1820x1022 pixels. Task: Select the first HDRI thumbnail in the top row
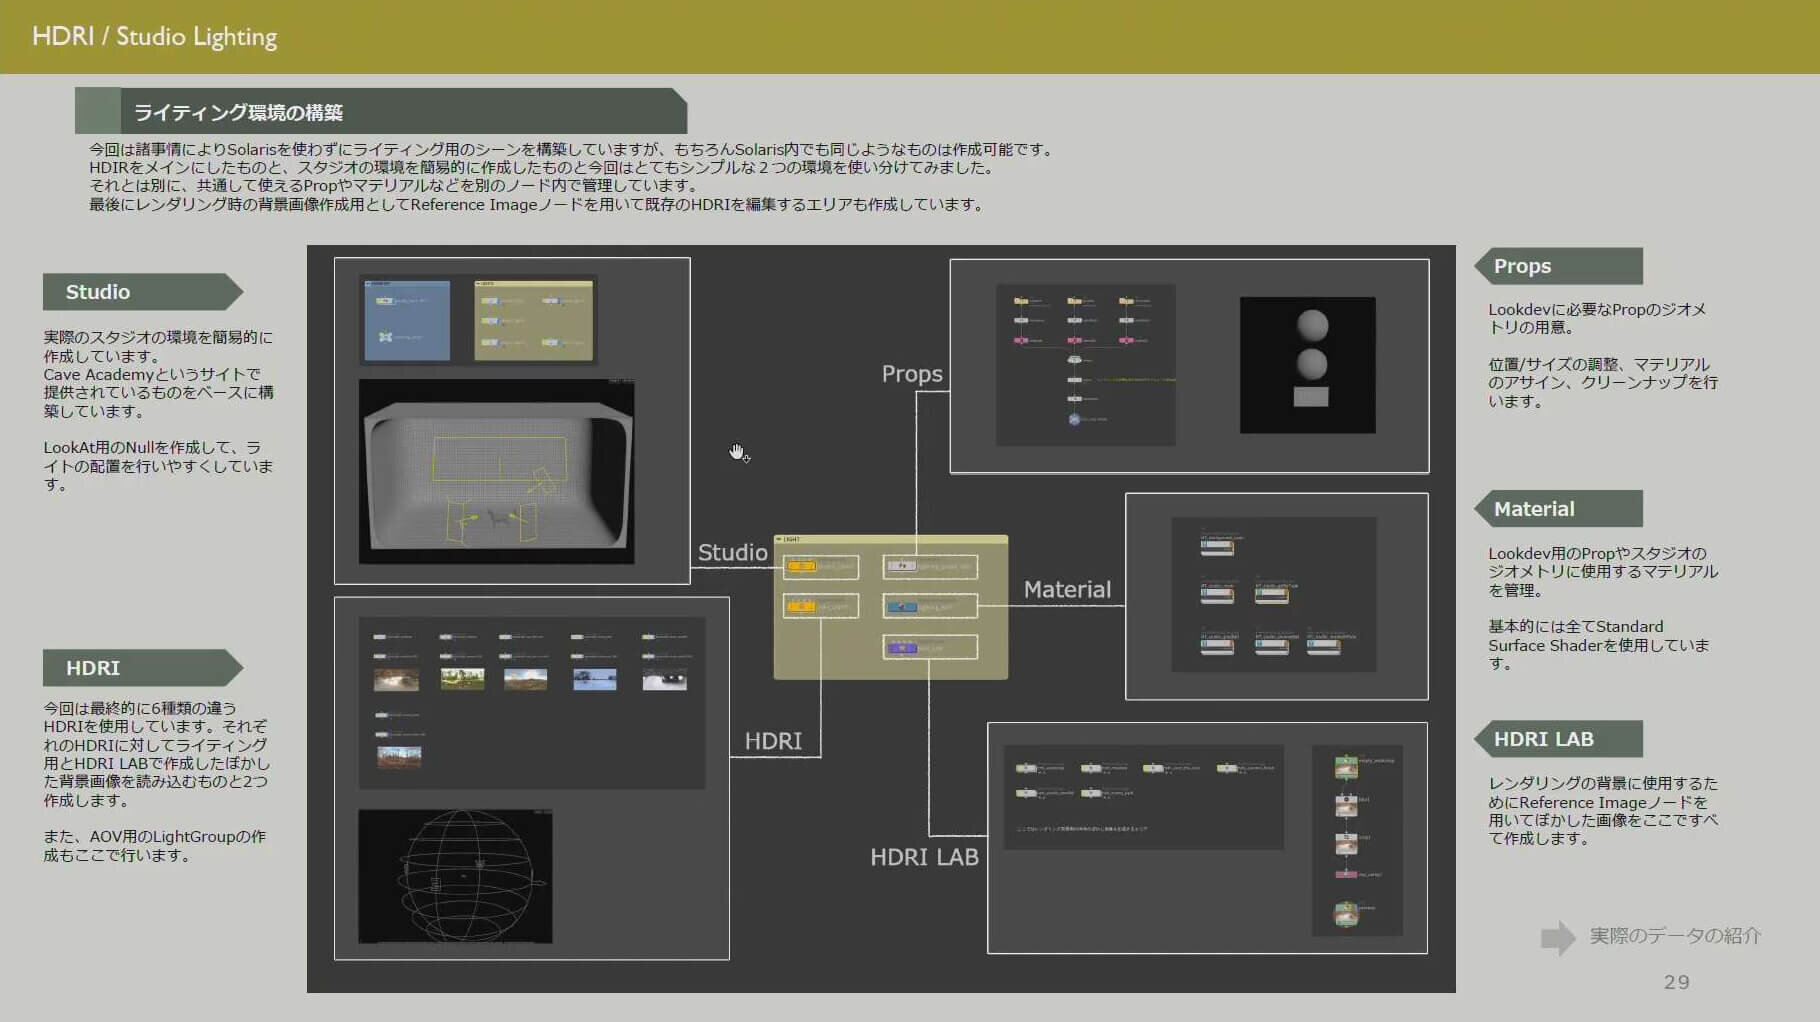(x=396, y=680)
